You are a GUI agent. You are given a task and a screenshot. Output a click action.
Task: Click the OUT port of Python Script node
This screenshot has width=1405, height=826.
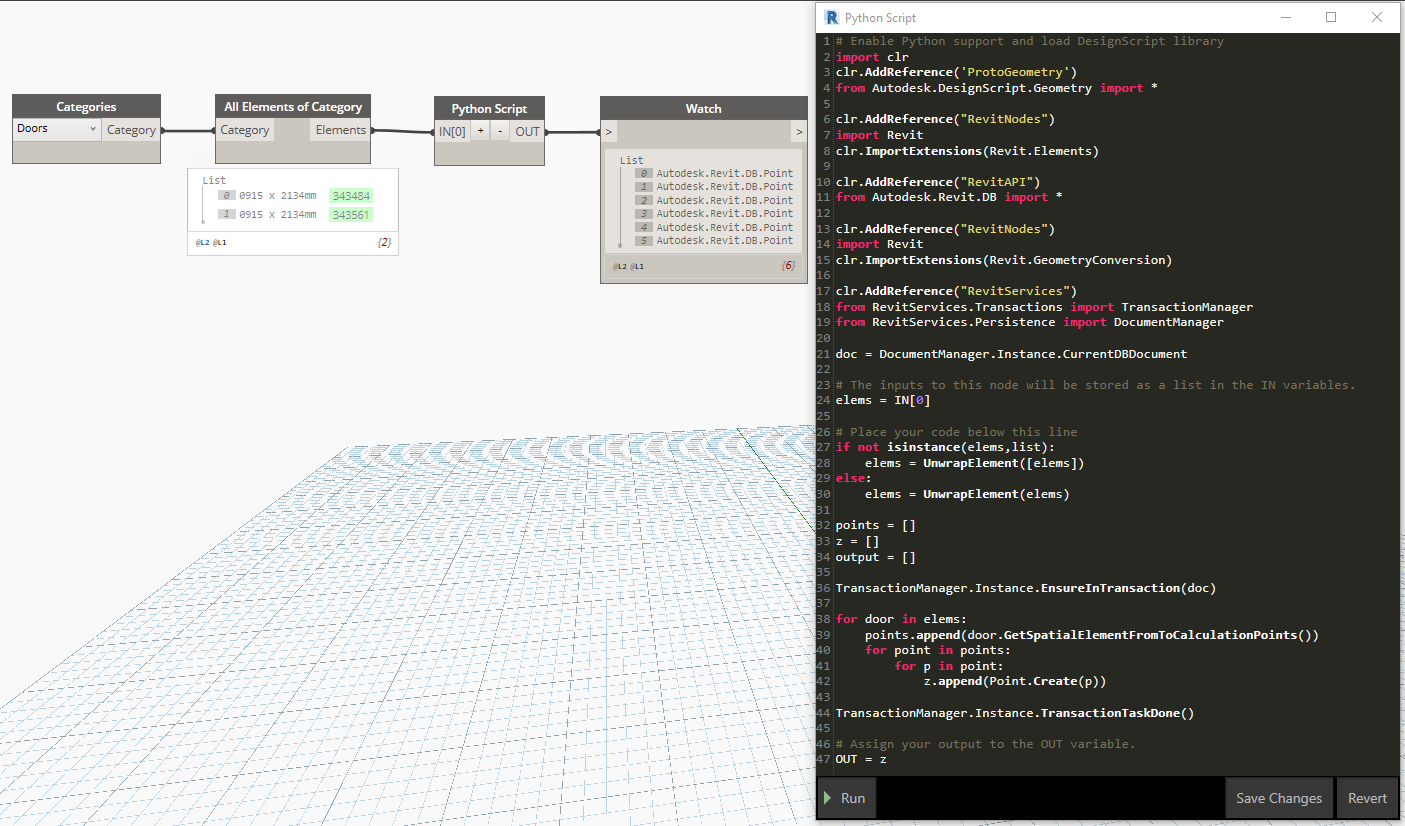point(527,131)
